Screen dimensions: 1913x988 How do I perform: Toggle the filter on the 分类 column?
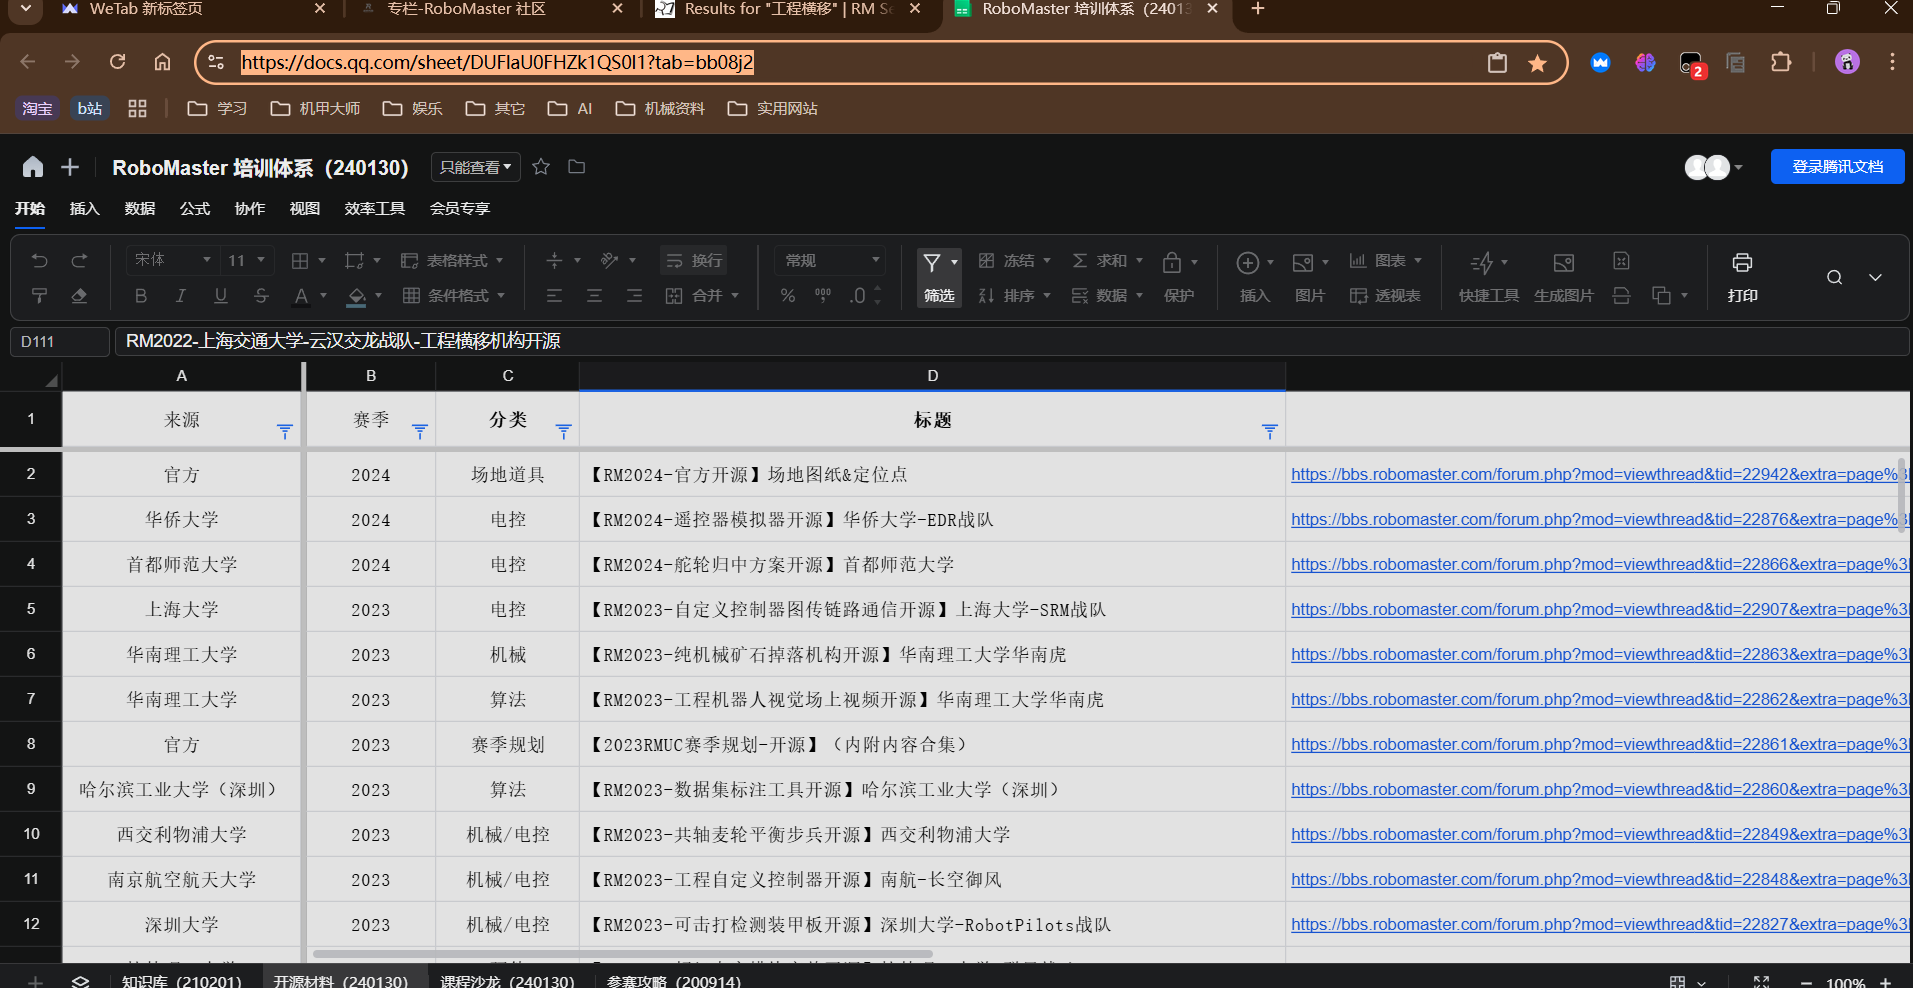tap(564, 431)
